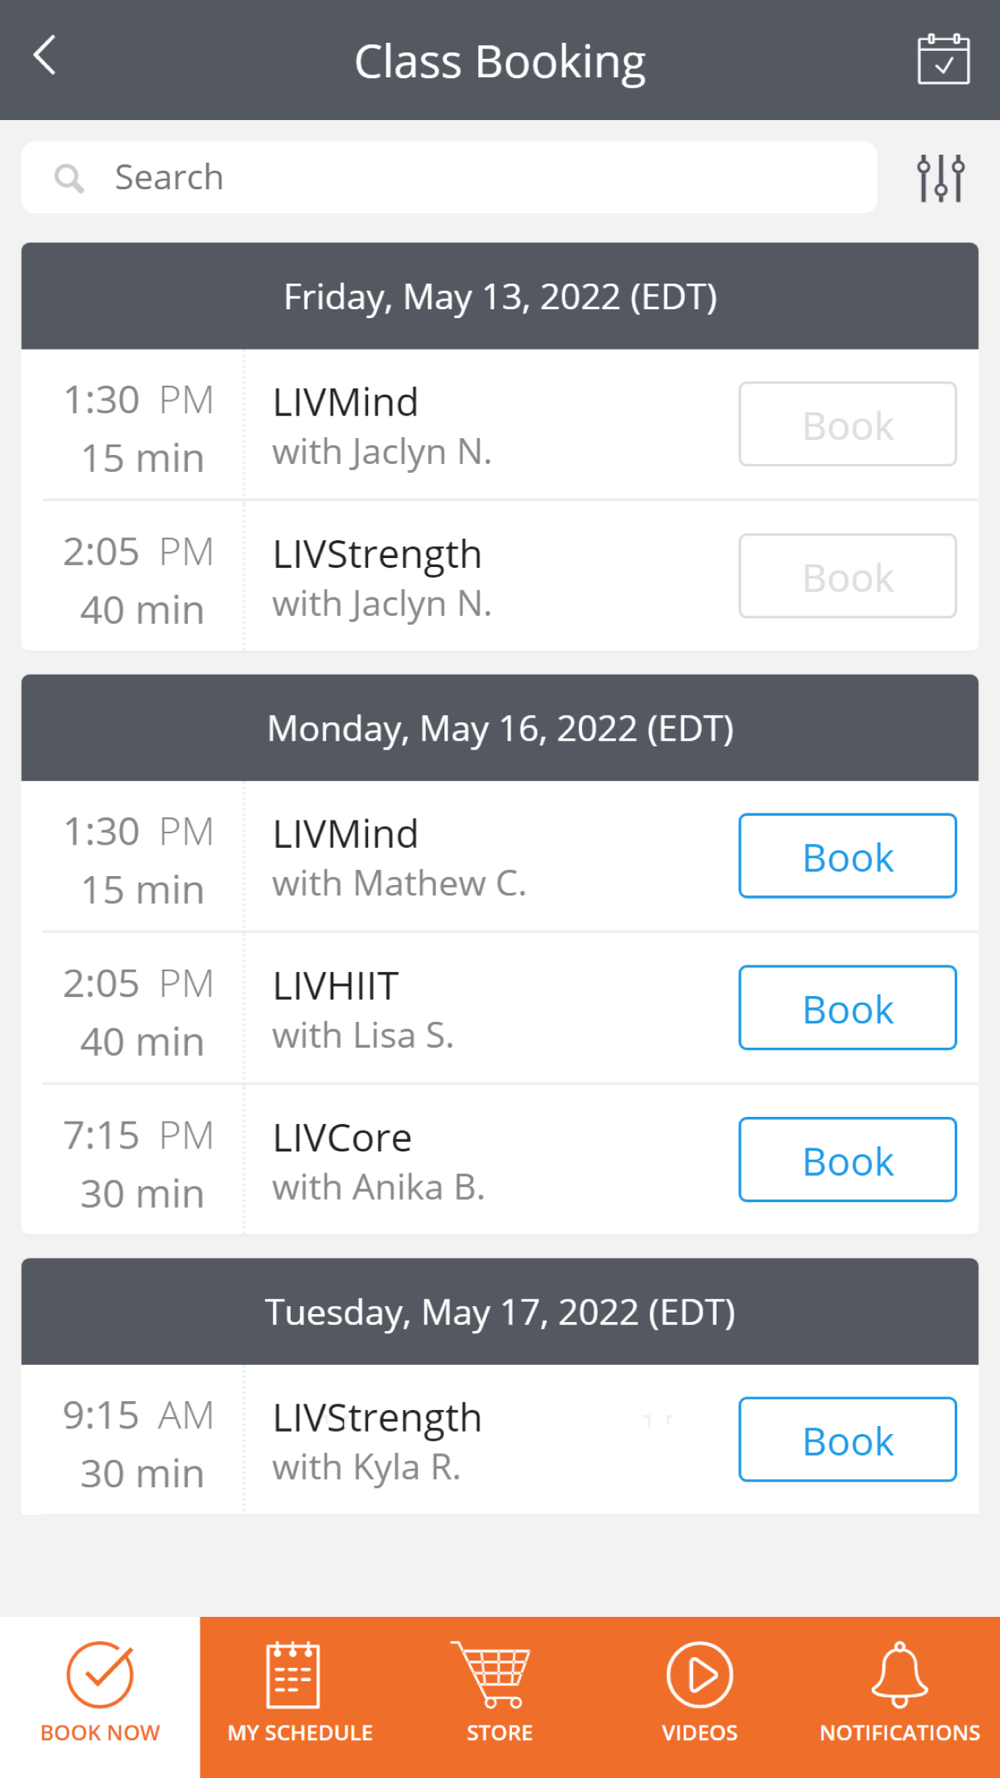Open filter sliders next to search

tap(941, 178)
